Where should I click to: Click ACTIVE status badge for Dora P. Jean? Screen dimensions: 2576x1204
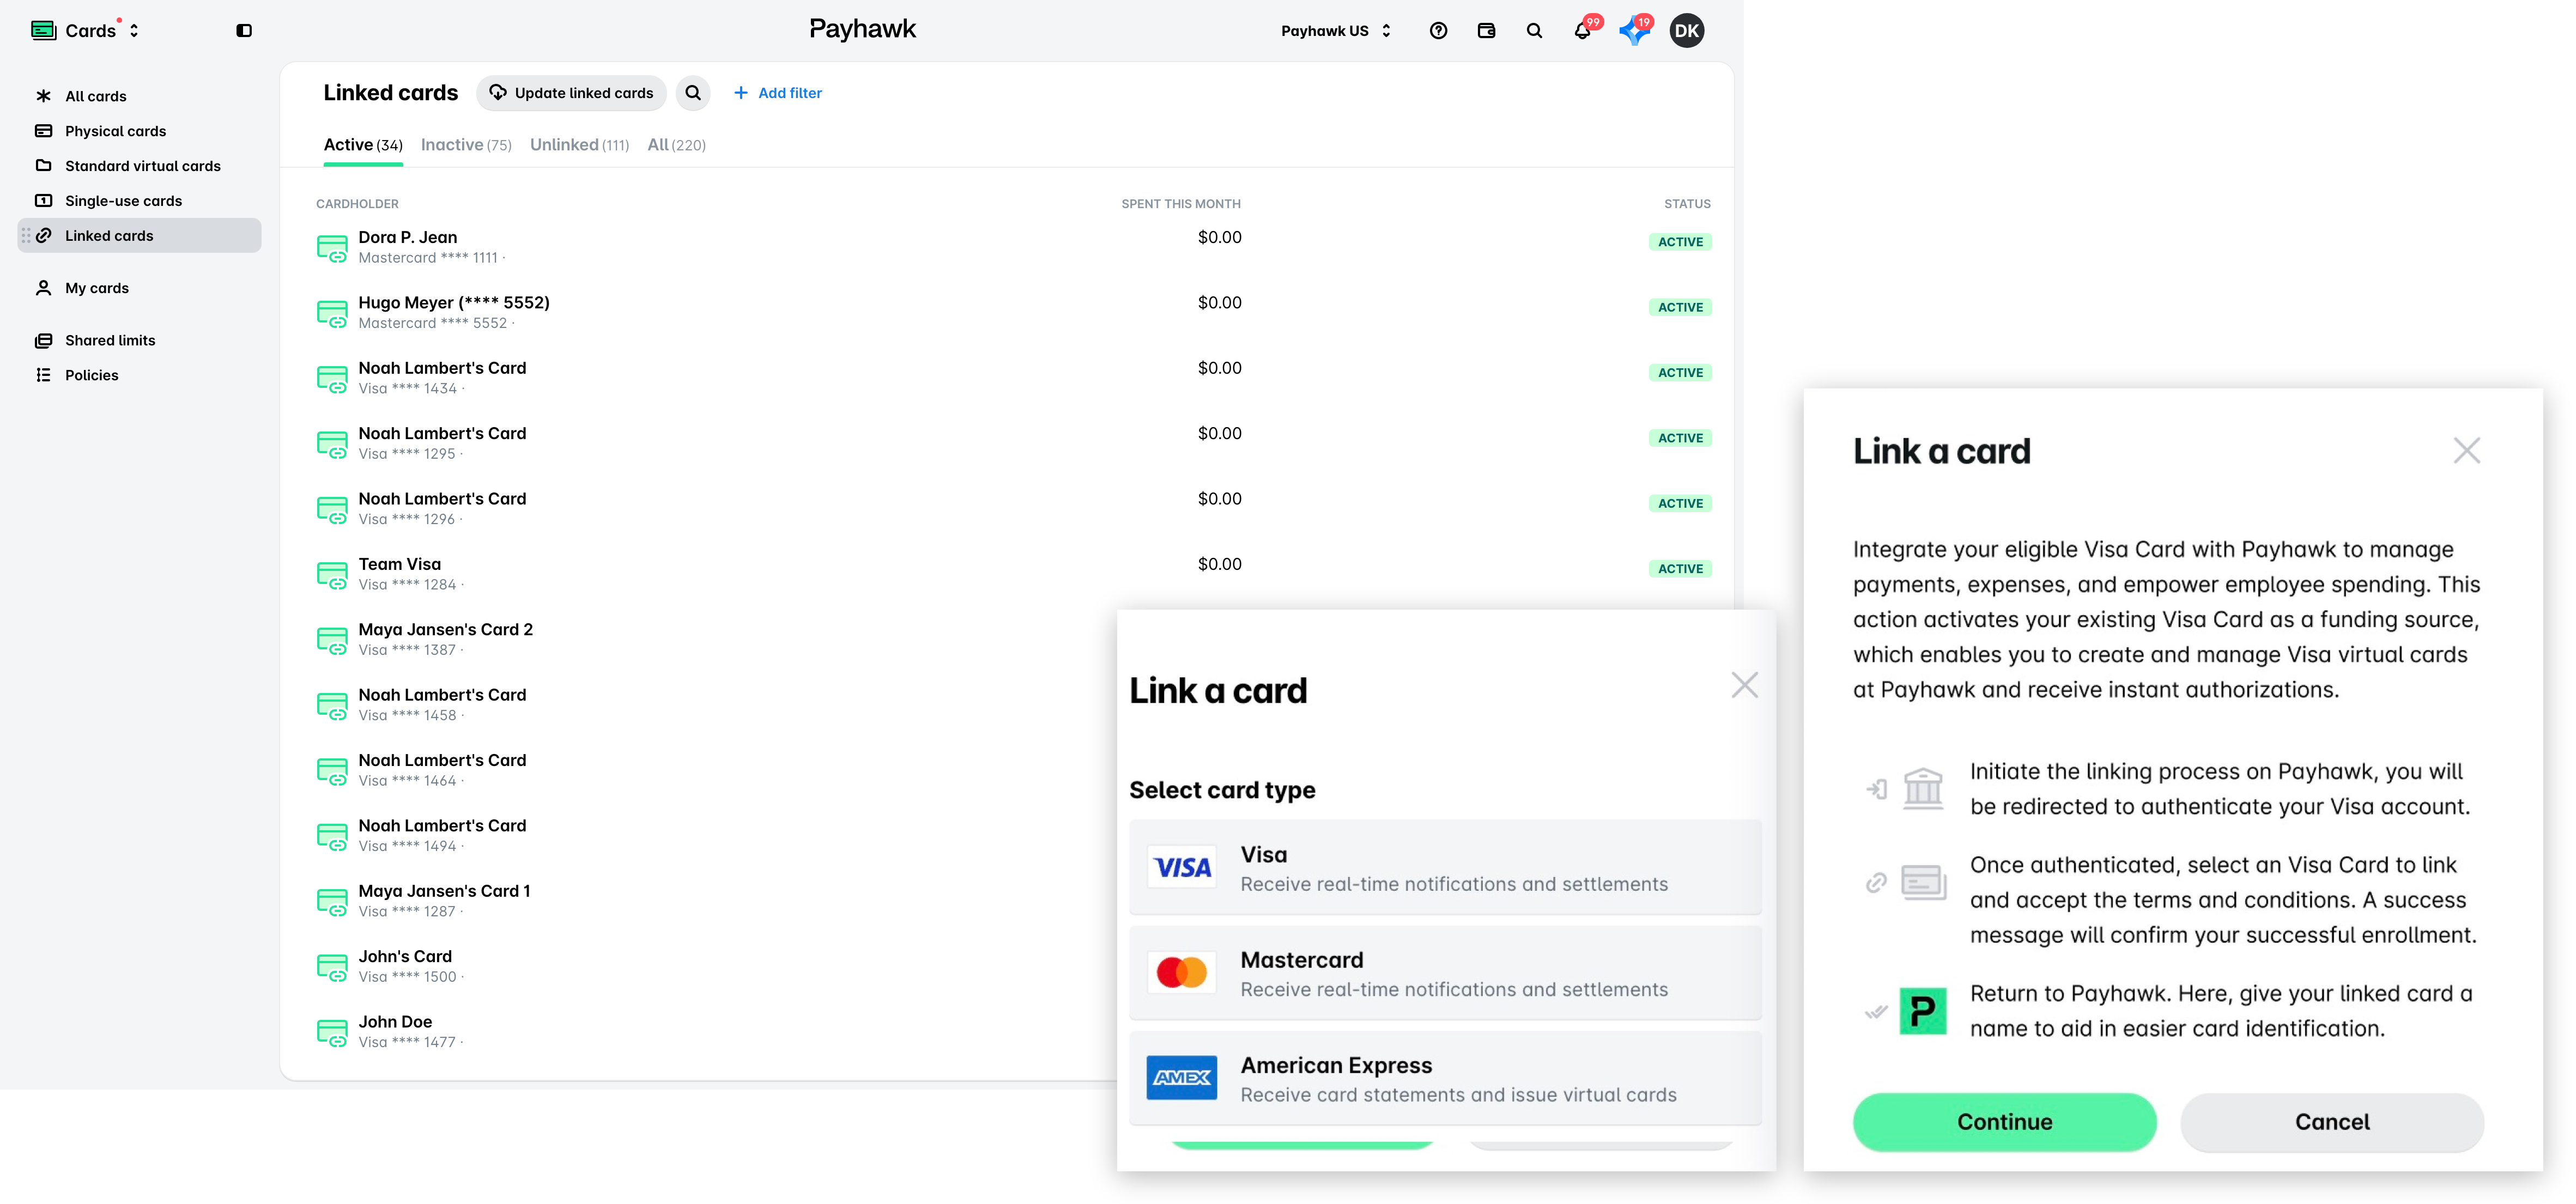tap(1680, 242)
